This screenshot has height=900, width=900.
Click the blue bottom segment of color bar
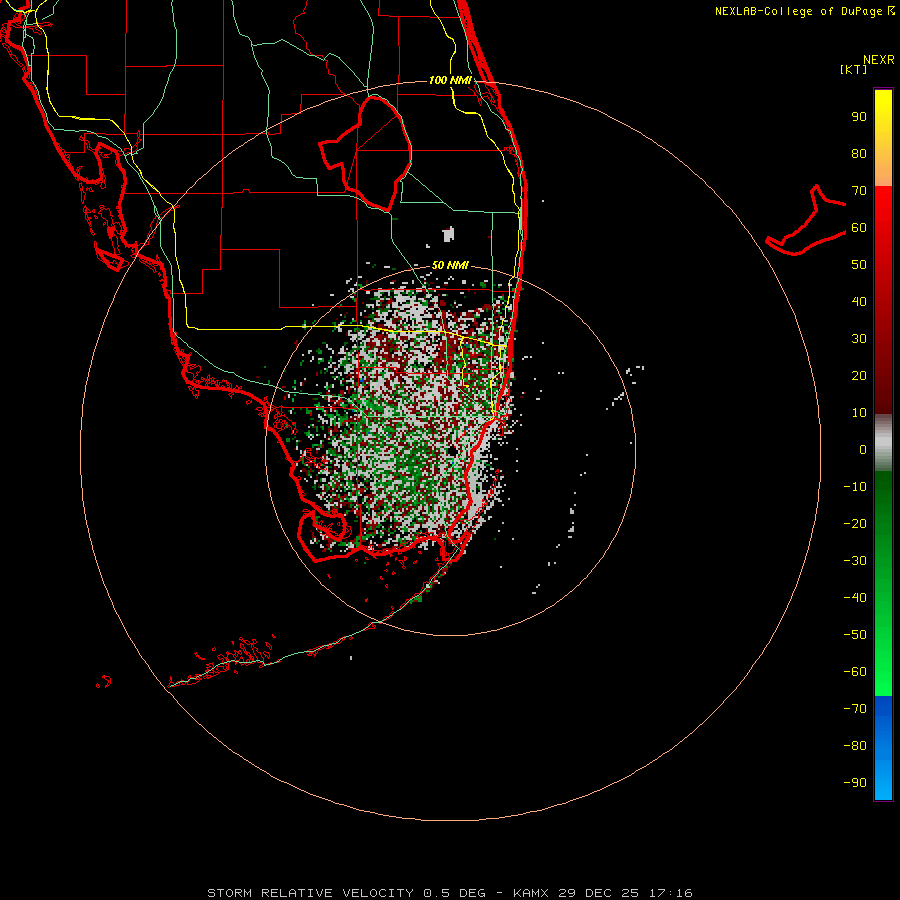pyautogui.click(x=883, y=748)
